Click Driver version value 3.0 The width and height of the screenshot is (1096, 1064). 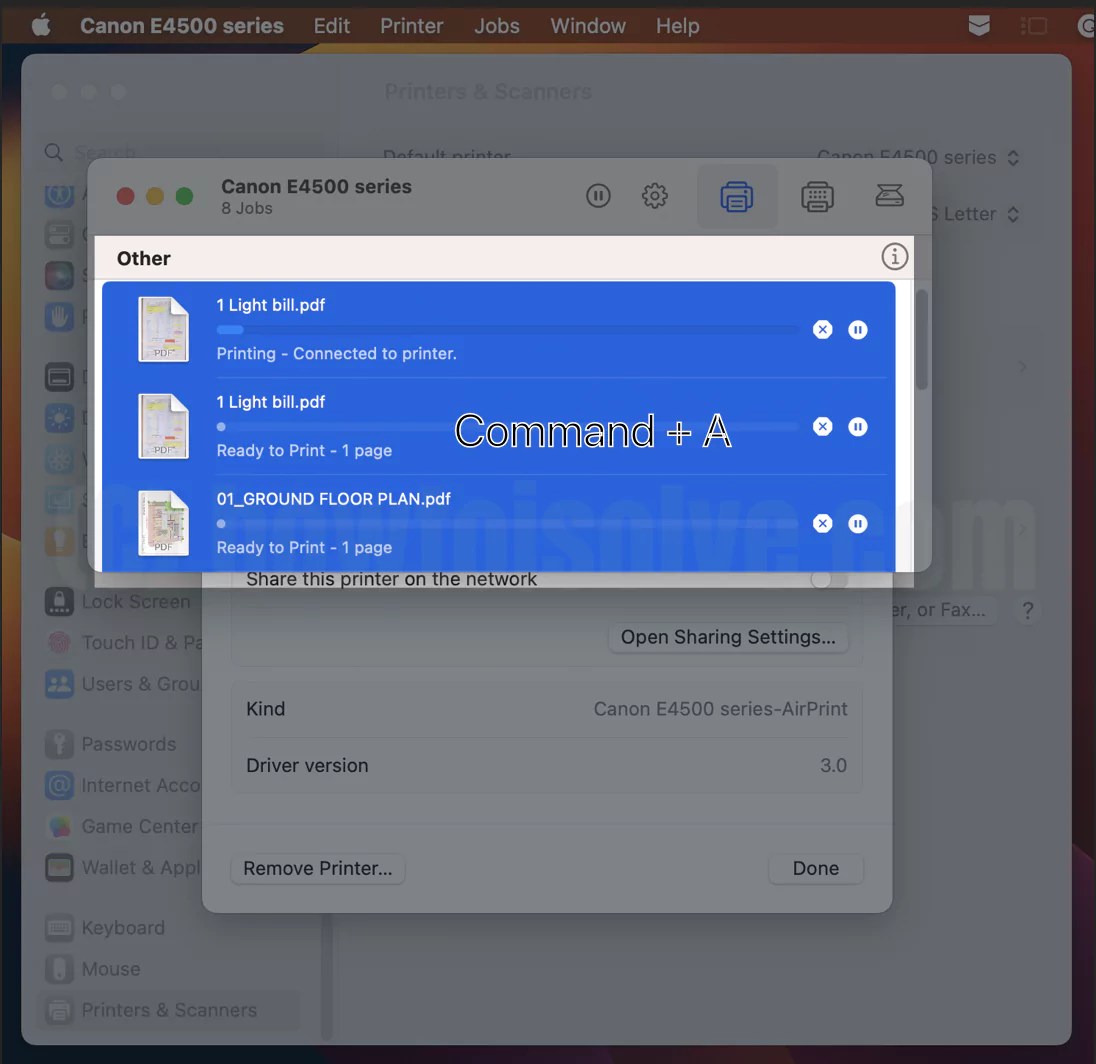tap(833, 765)
